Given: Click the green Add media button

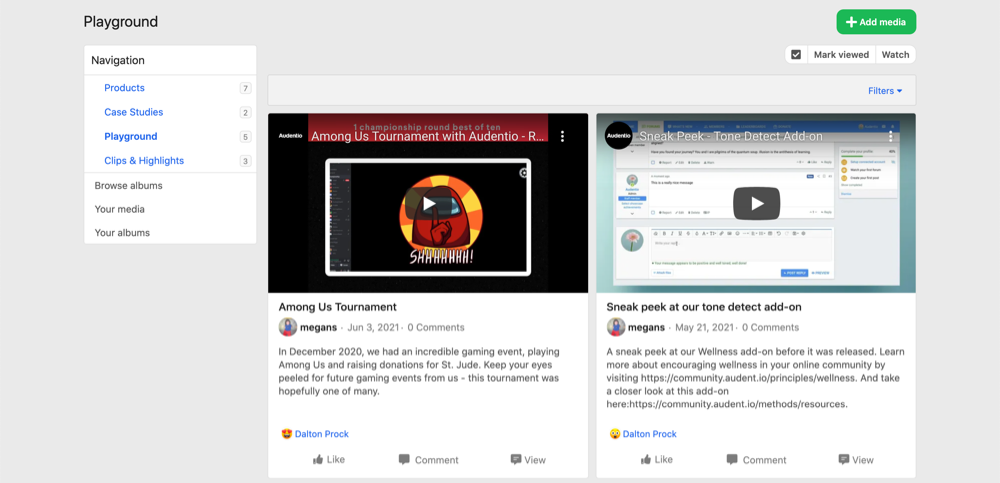Looking at the screenshot, I should [876, 22].
